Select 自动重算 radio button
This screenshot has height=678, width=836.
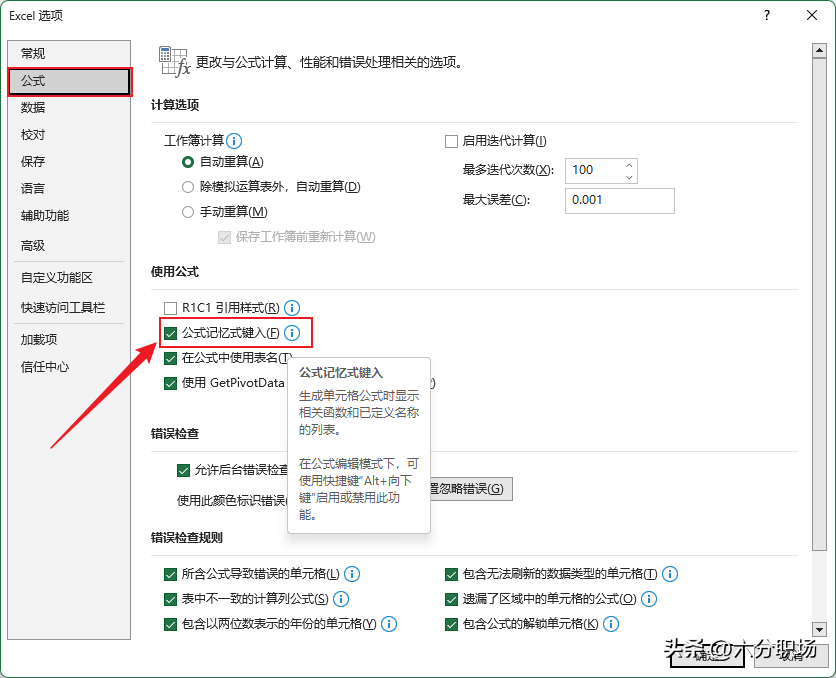188,162
